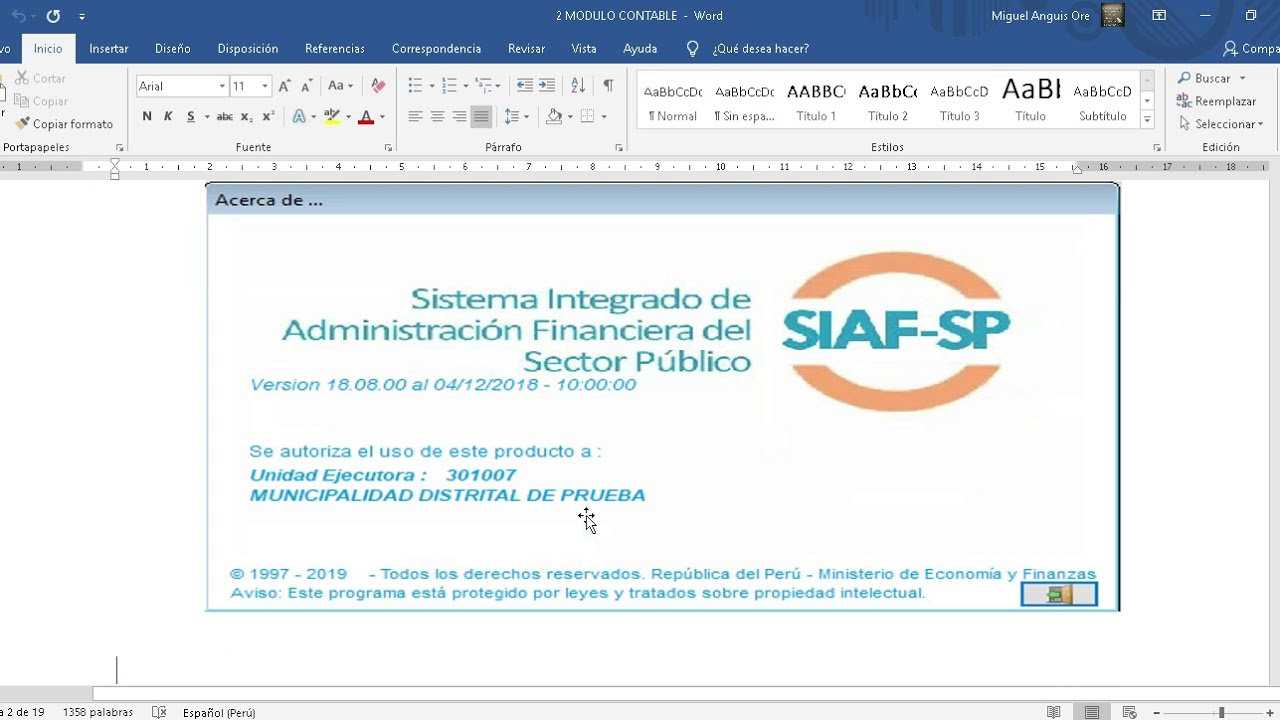Open the font size 11 dropdown
1280x720 pixels.
point(265,86)
